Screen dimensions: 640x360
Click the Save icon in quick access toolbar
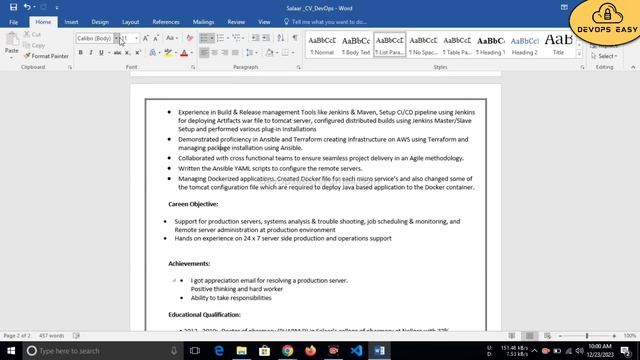[13, 7]
